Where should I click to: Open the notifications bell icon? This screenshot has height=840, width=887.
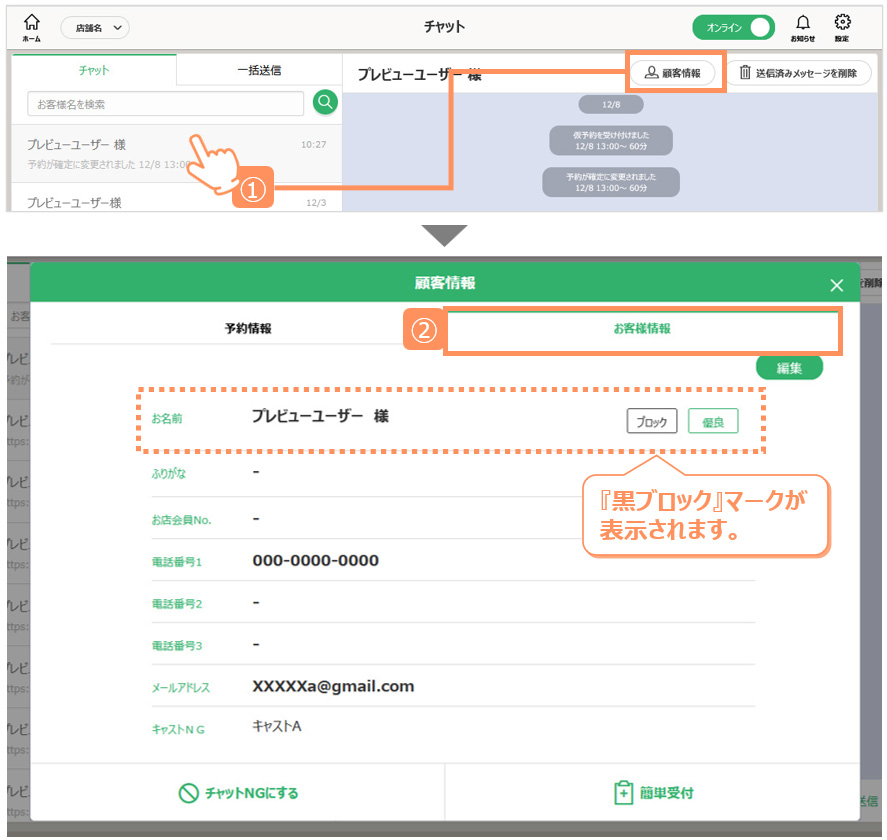coord(802,24)
